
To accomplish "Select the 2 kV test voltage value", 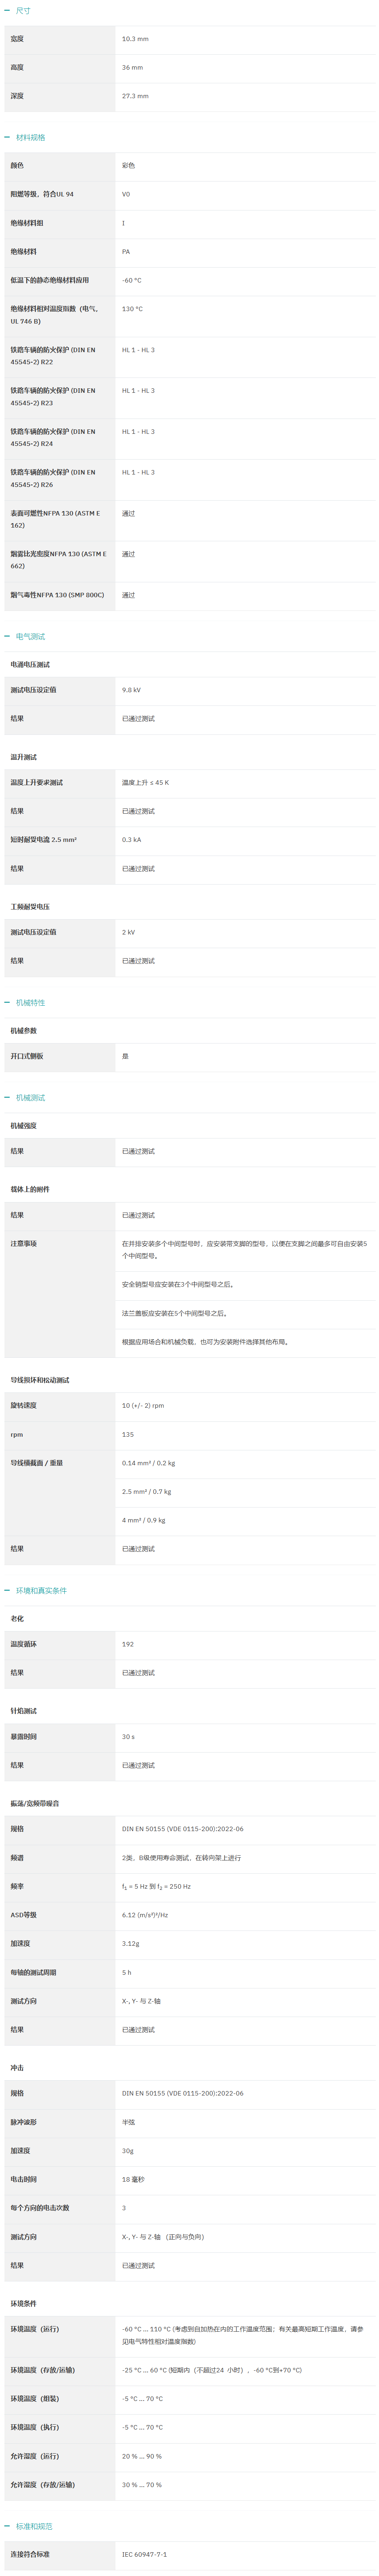I will [x=128, y=932].
